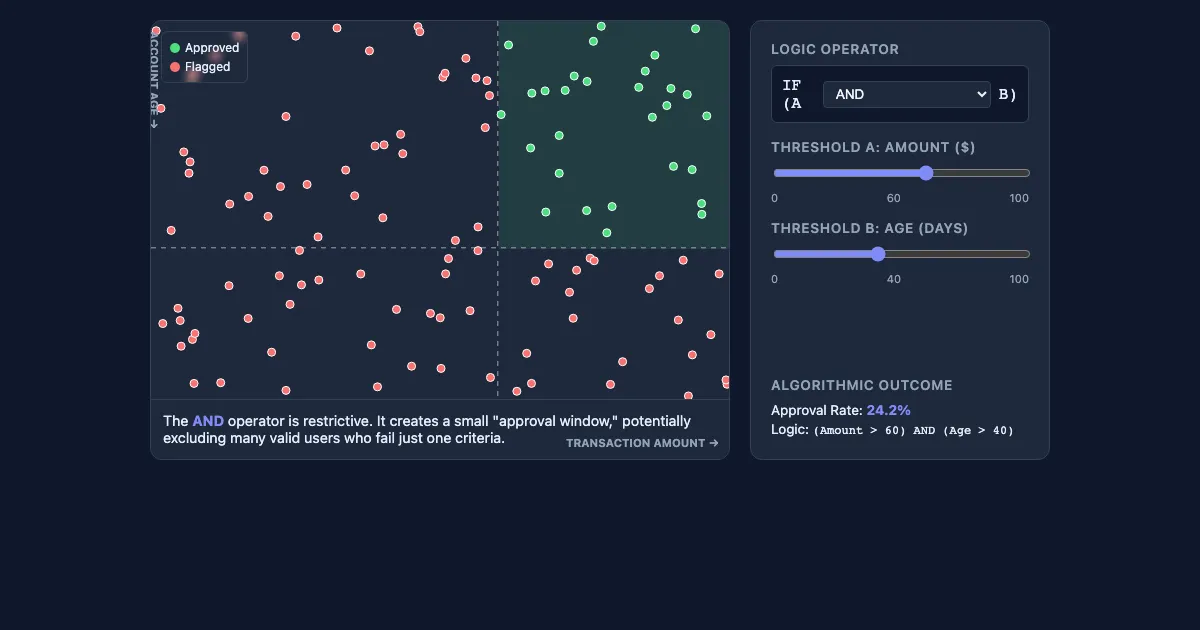
Task: Click the 60 tick label under amount slider
Action: [893, 198]
